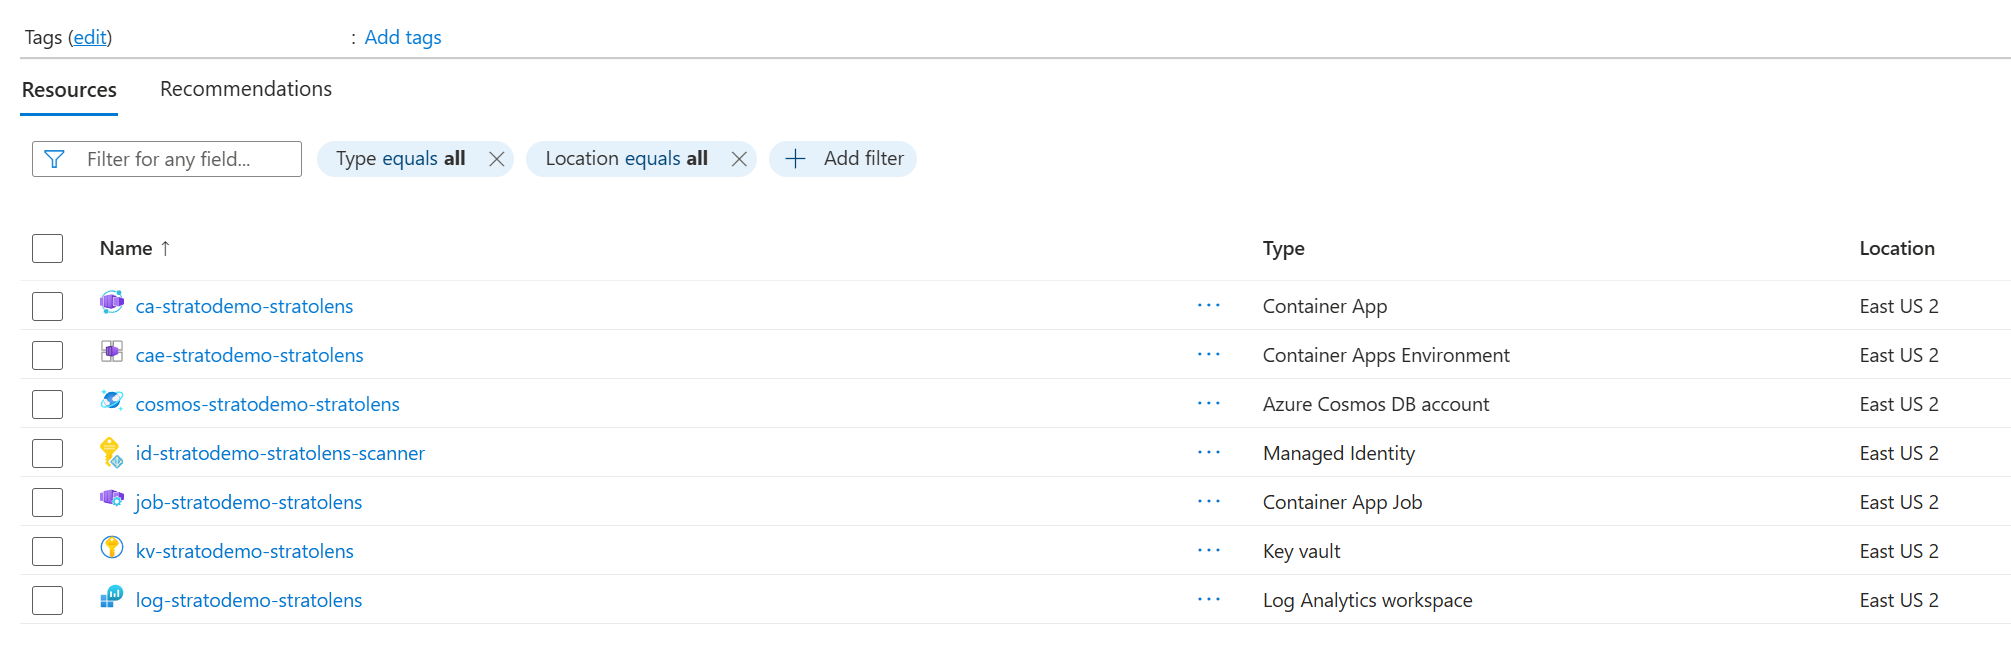2011x660 pixels.
Task: Click the funnel filter icon in the filter field
Action: click(55, 159)
